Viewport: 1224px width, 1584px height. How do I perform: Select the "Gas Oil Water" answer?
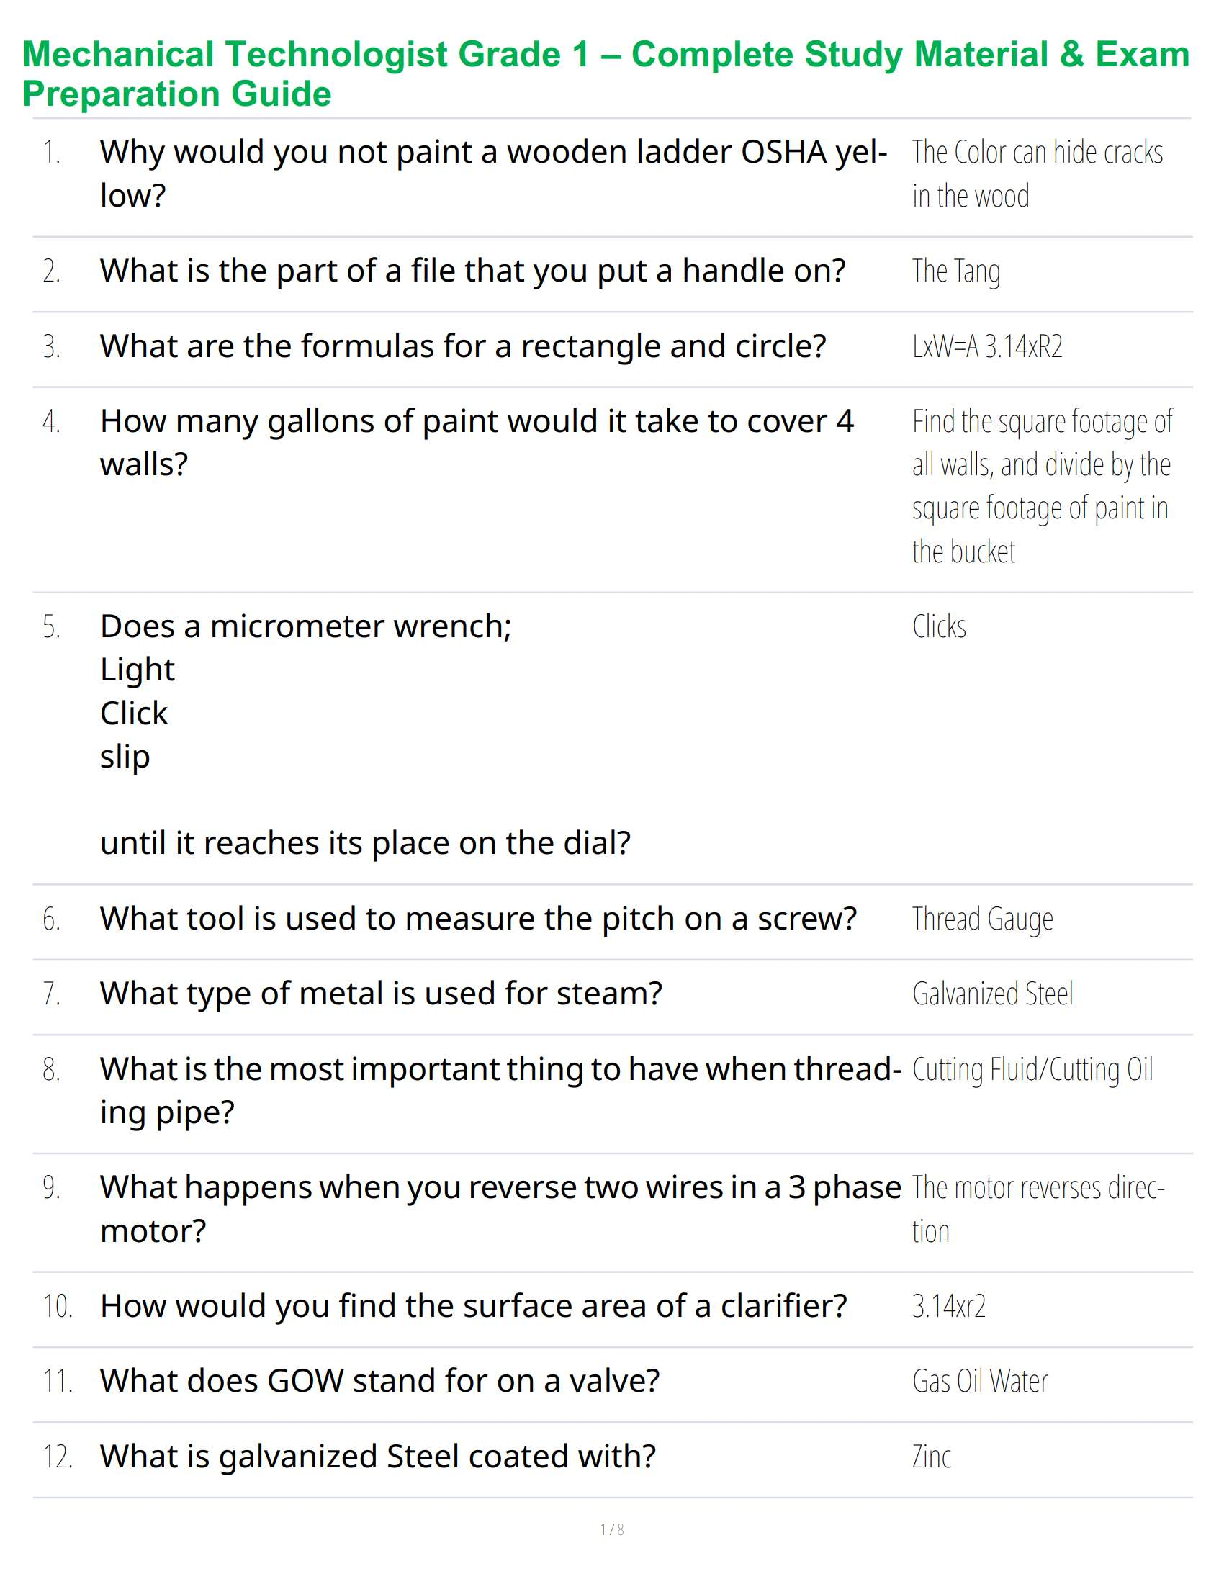979,1382
